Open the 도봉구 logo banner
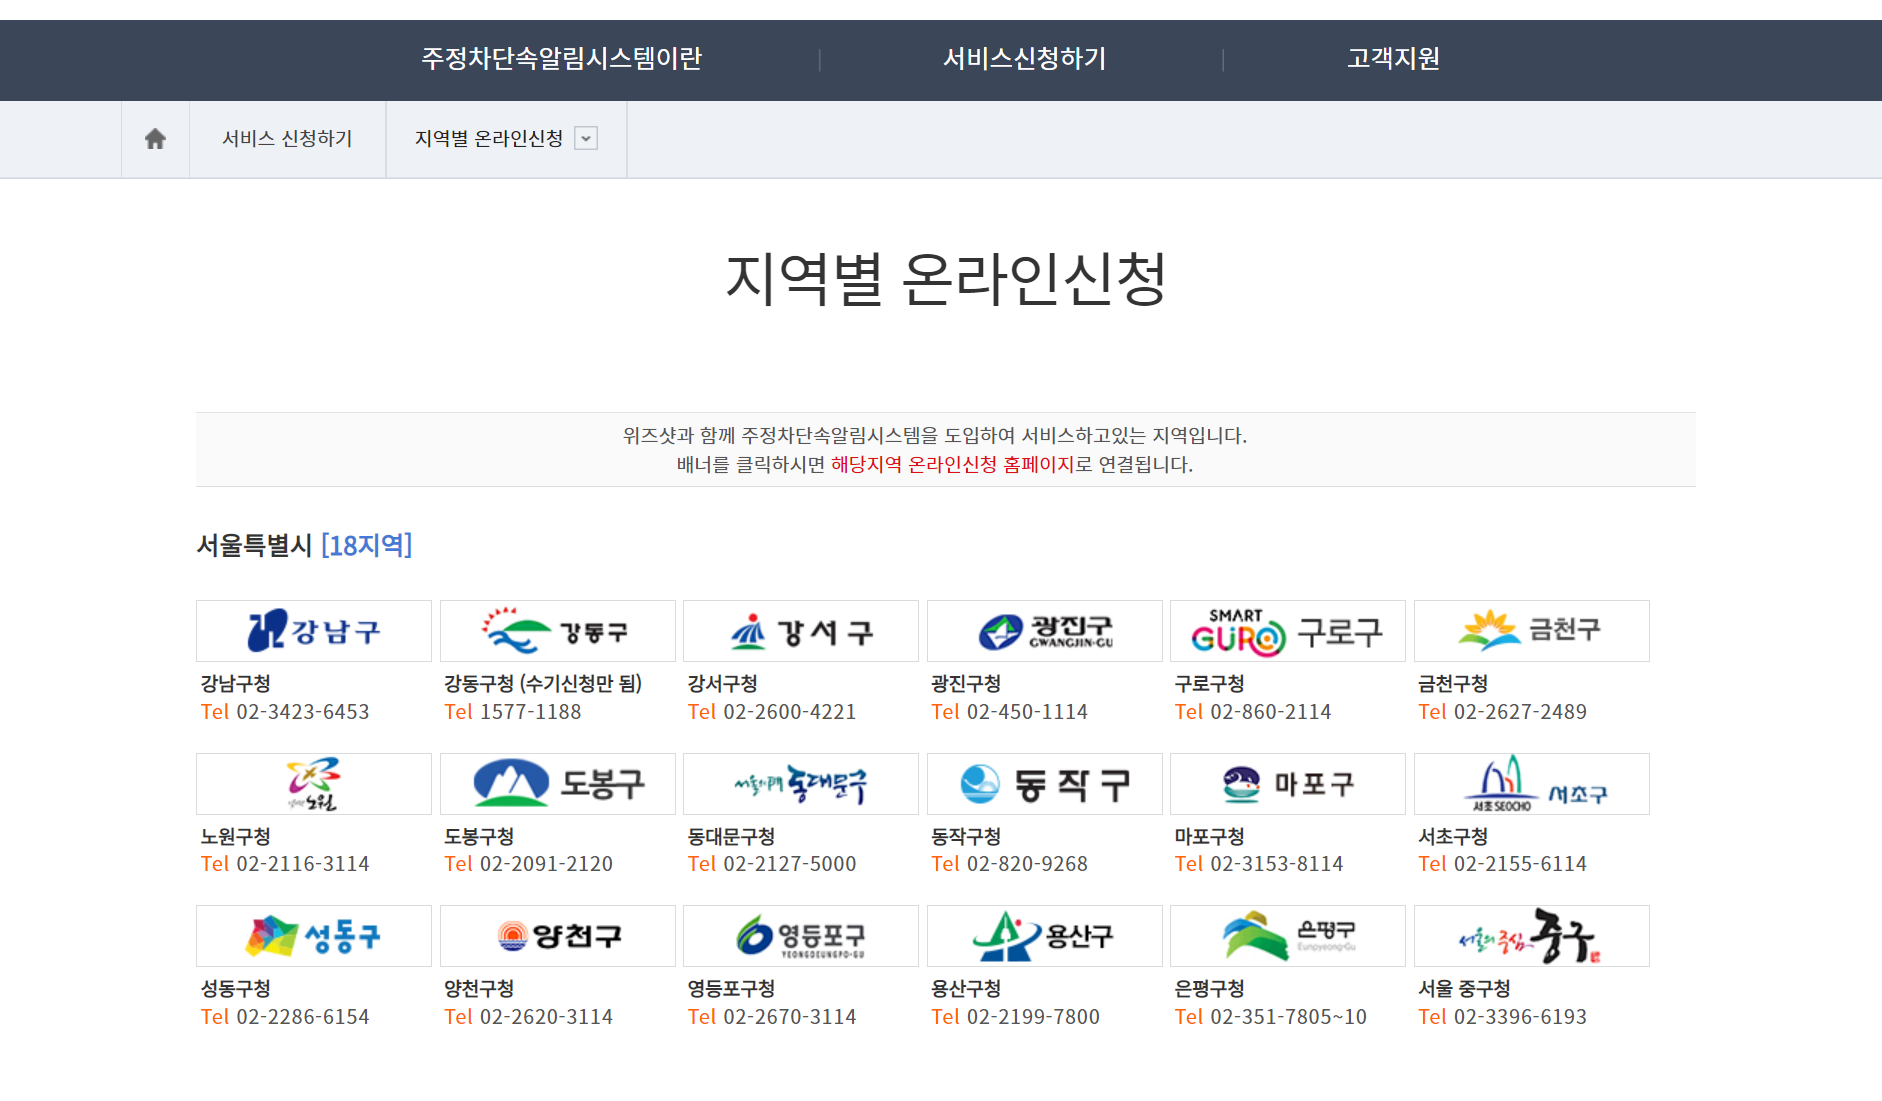Image resolution: width=1882 pixels, height=1101 pixels. pyautogui.click(x=558, y=784)
